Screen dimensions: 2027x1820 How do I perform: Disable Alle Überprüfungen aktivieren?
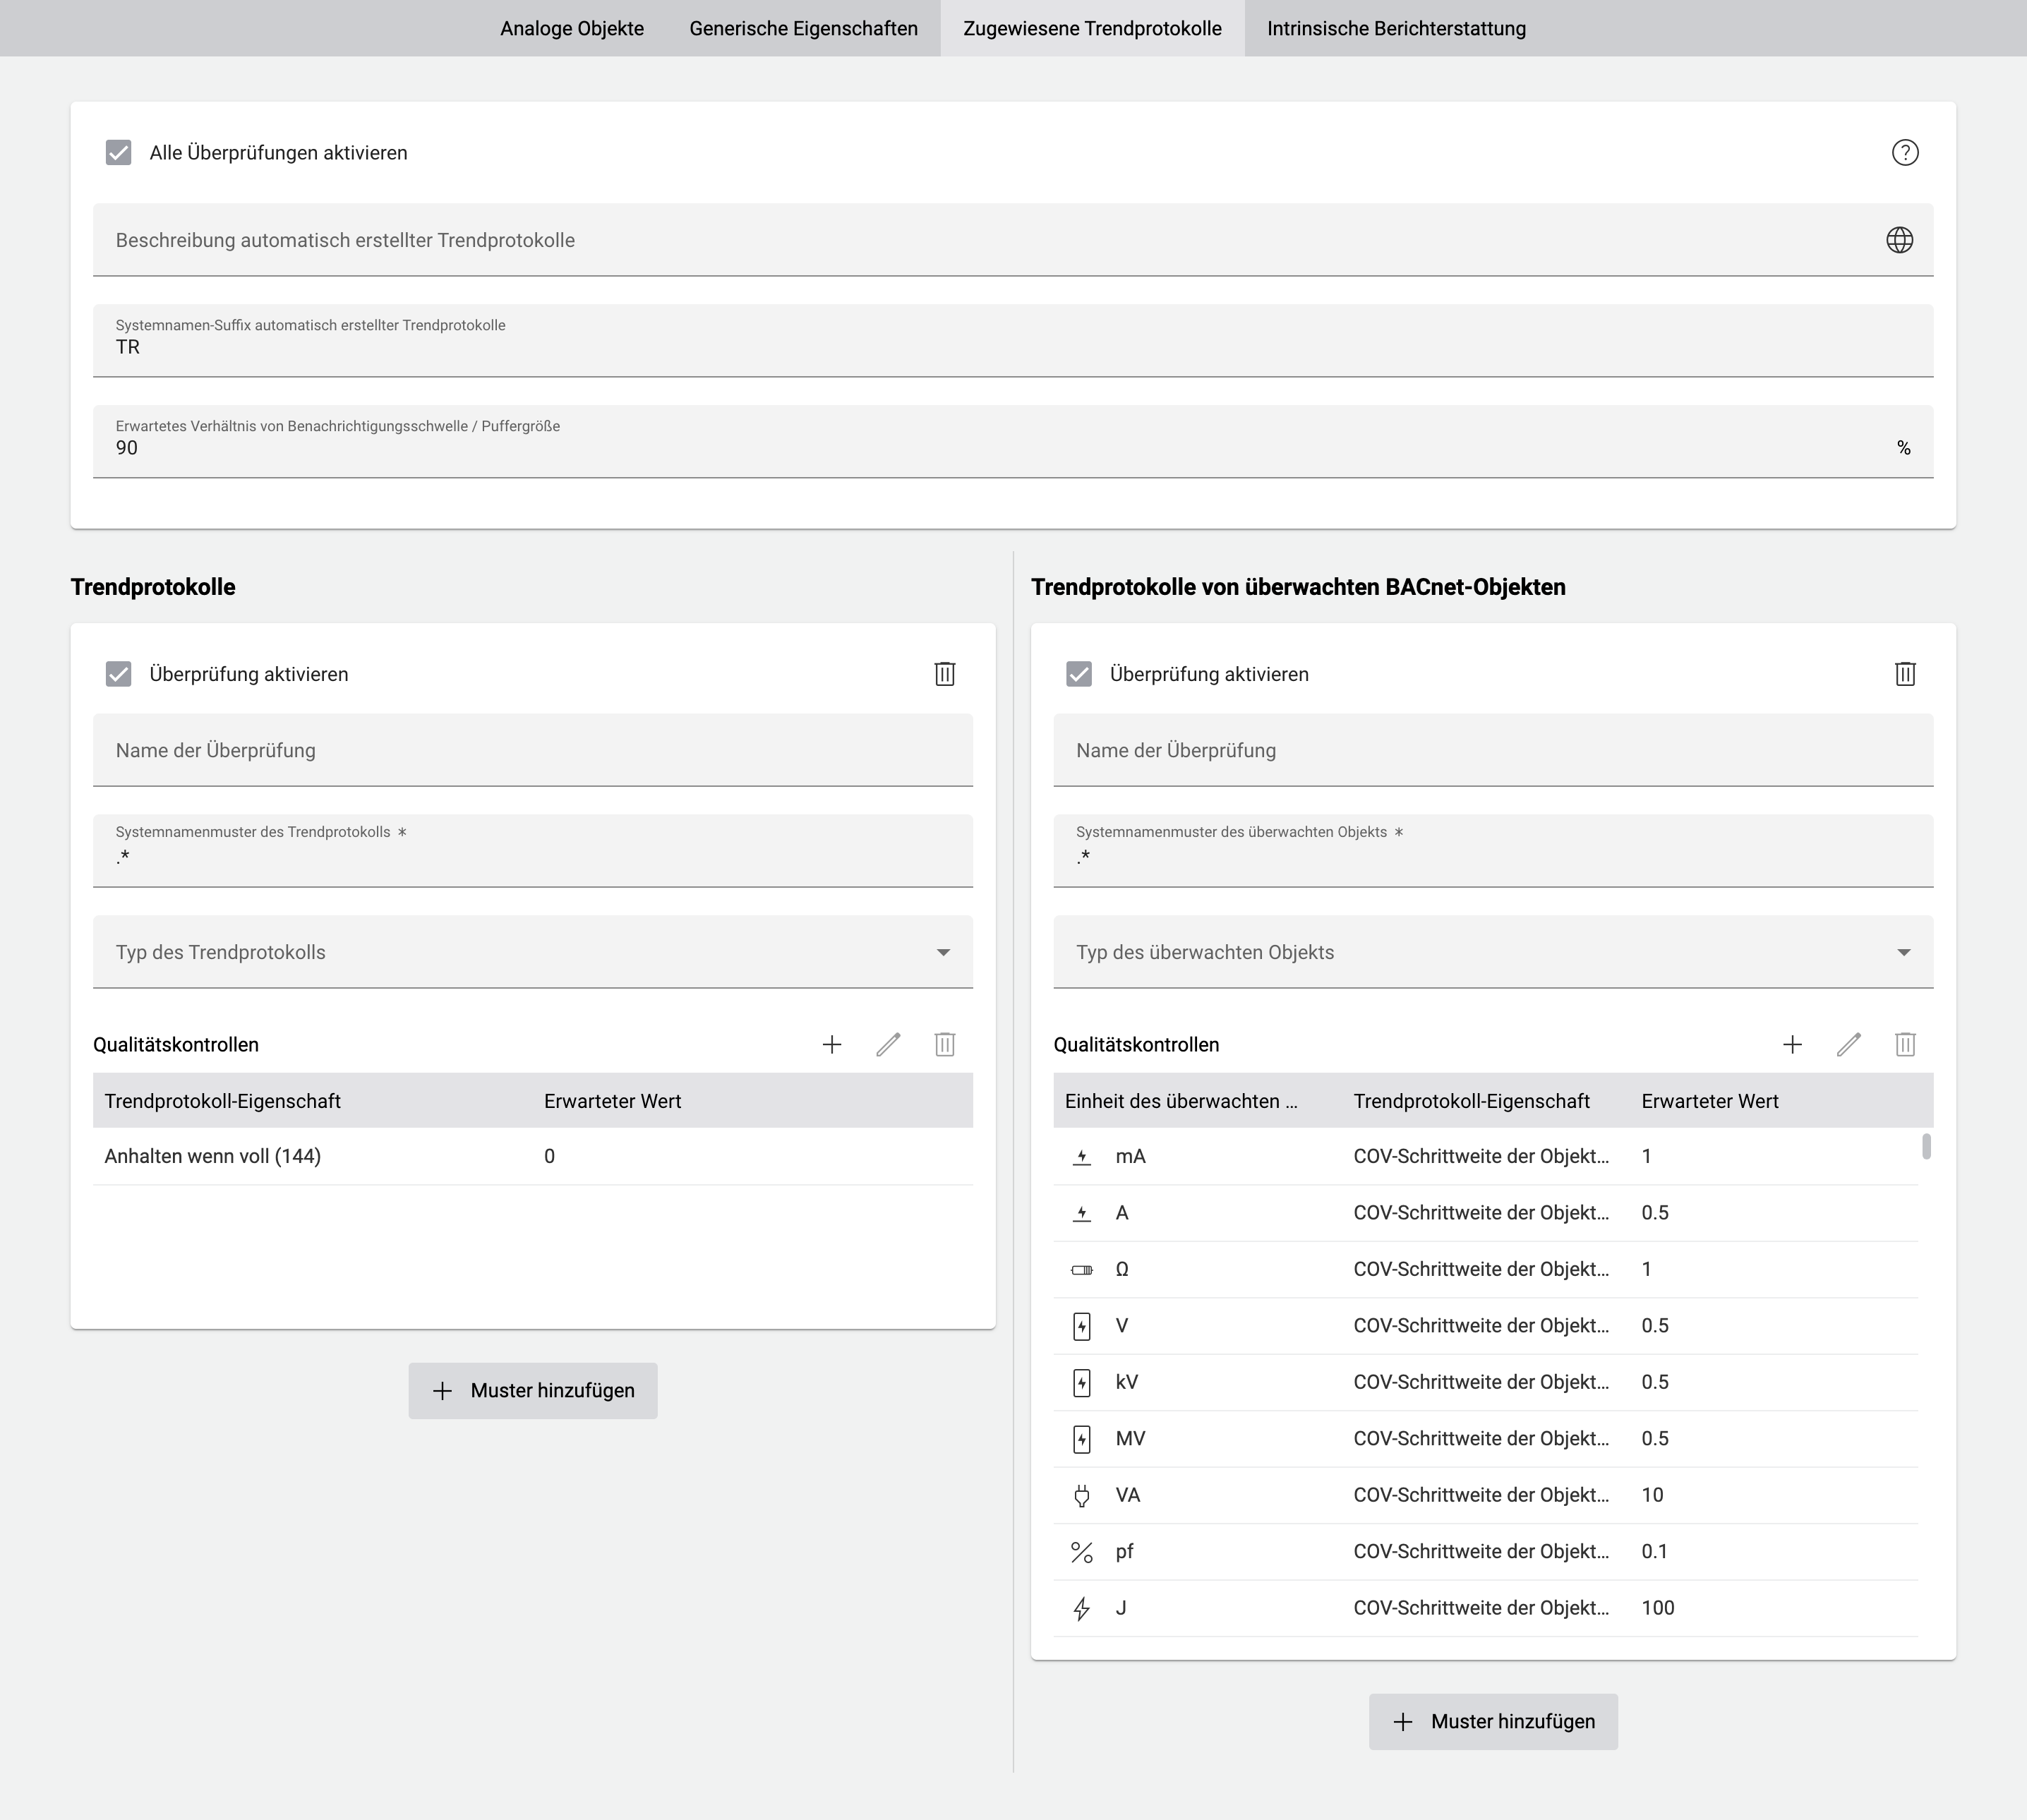tap(119, 153)
